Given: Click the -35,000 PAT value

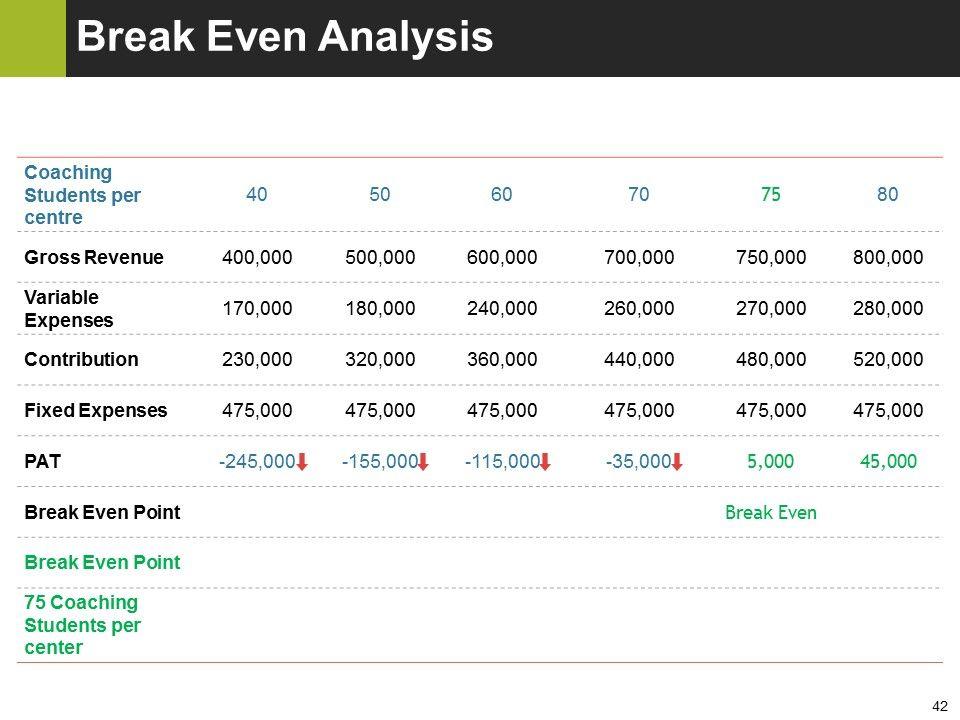Looking at the screenshot, I should tap(639, 462).
